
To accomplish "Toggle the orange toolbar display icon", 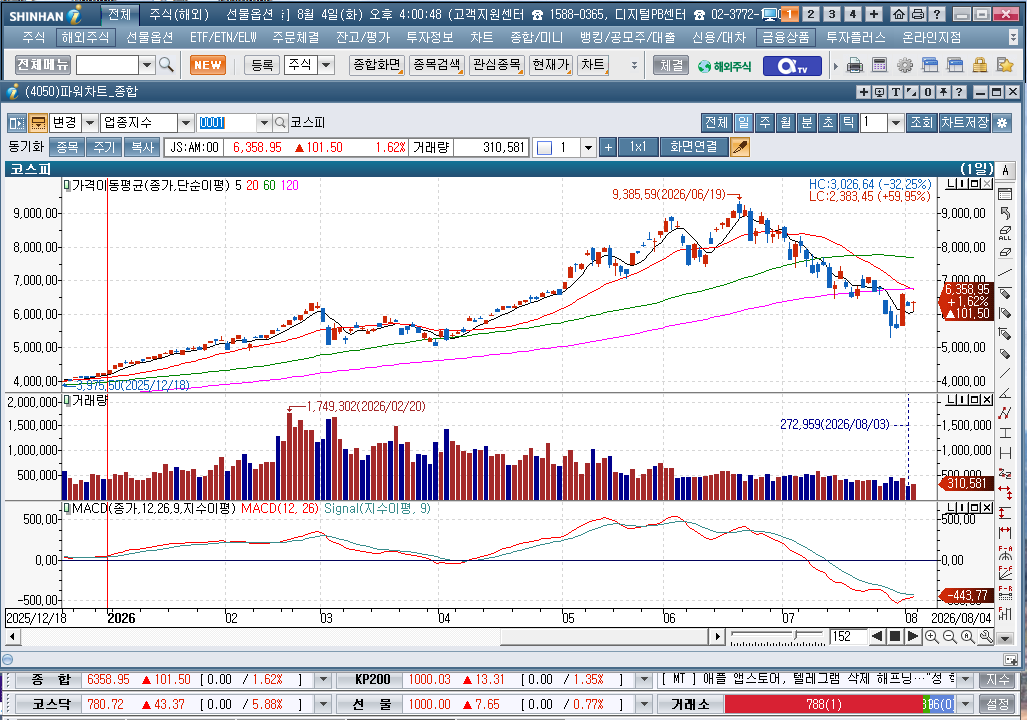I will click(x=38, y=123).
